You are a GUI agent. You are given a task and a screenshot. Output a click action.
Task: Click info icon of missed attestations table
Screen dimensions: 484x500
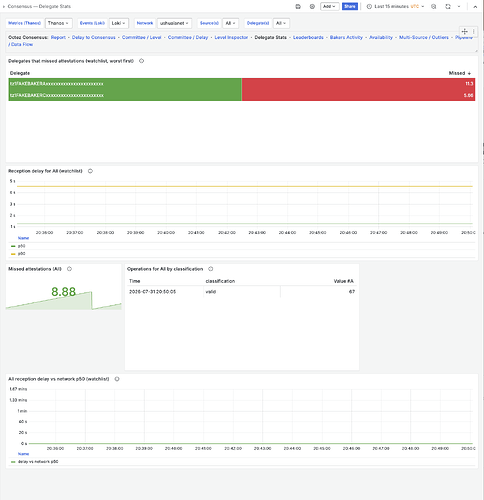coord(141,61)
